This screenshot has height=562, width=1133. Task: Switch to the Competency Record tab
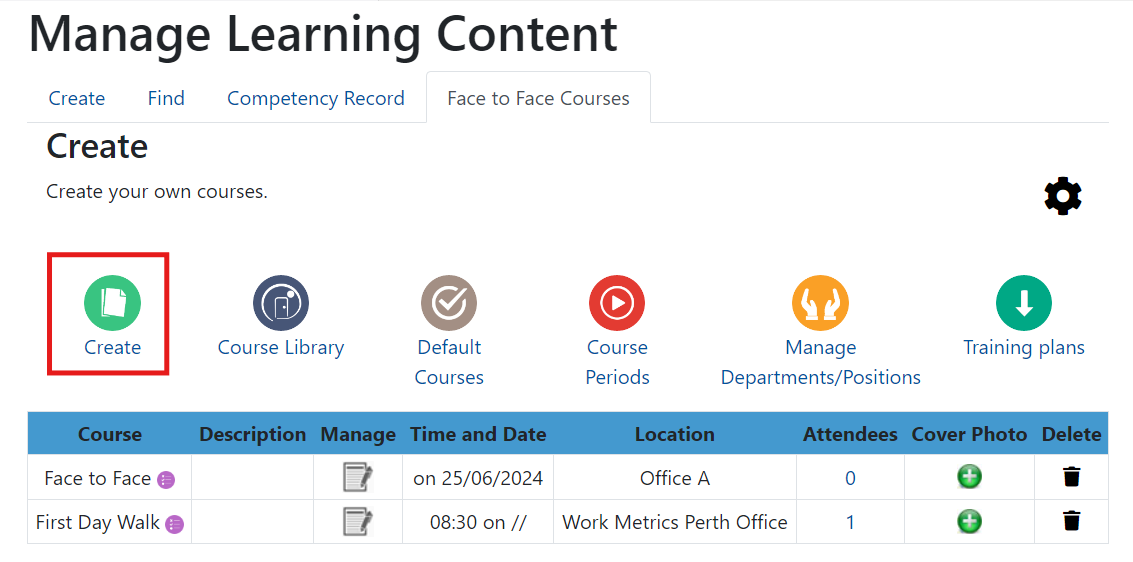[x=315, y=98]
